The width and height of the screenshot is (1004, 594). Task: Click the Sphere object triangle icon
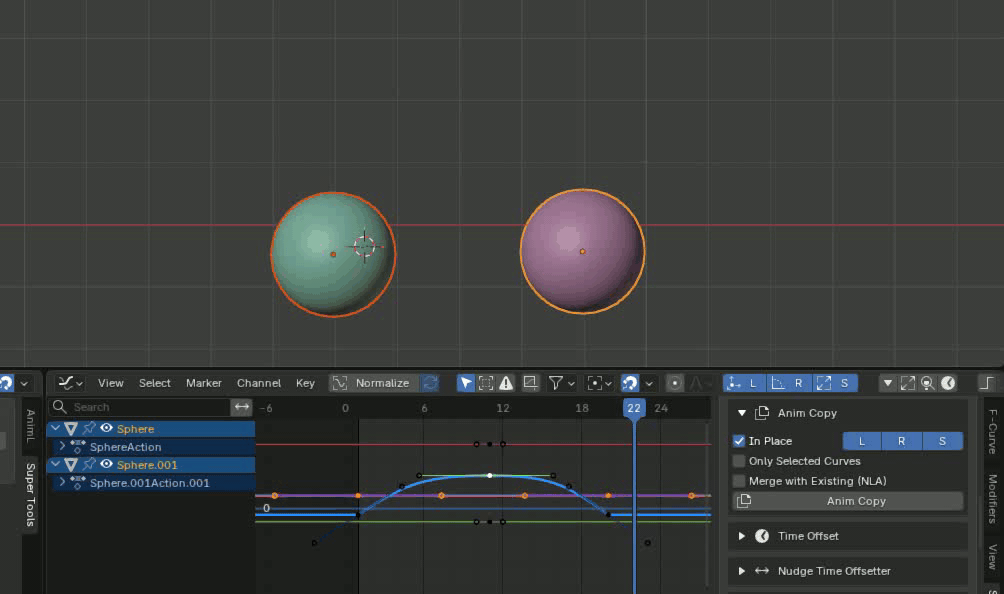coord(71,428)
